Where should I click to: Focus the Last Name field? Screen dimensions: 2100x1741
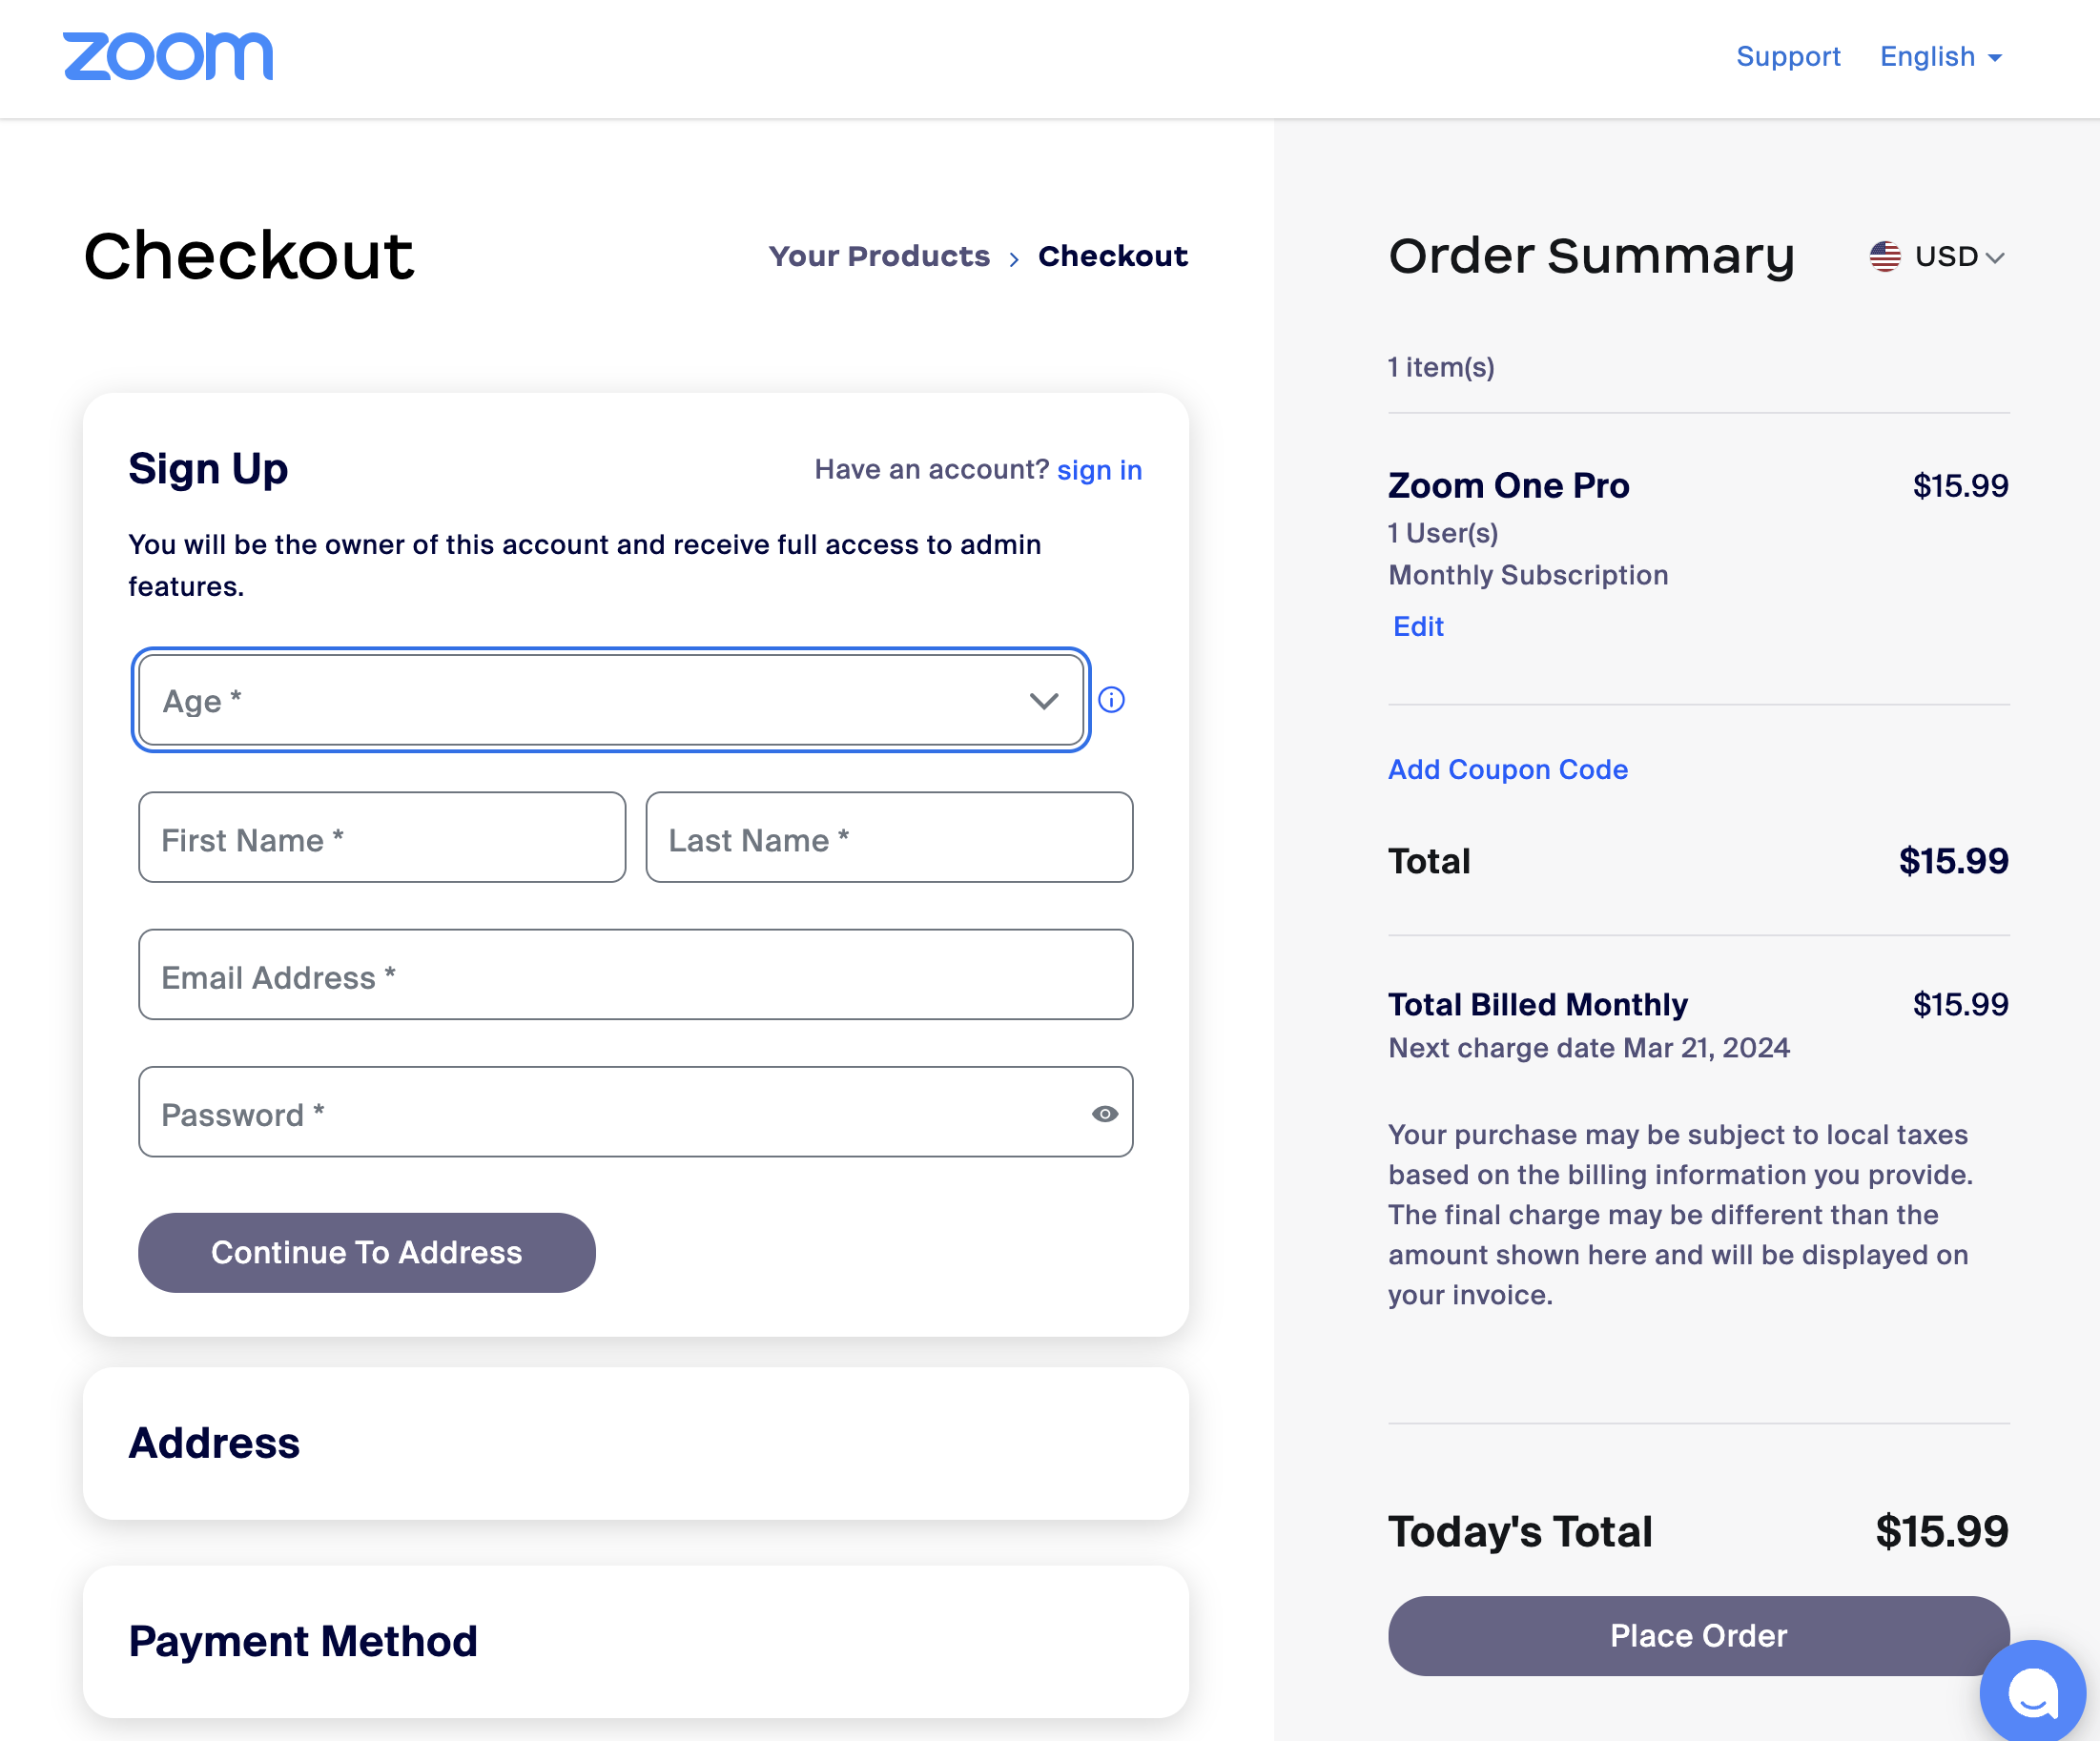tap(889, 838)
